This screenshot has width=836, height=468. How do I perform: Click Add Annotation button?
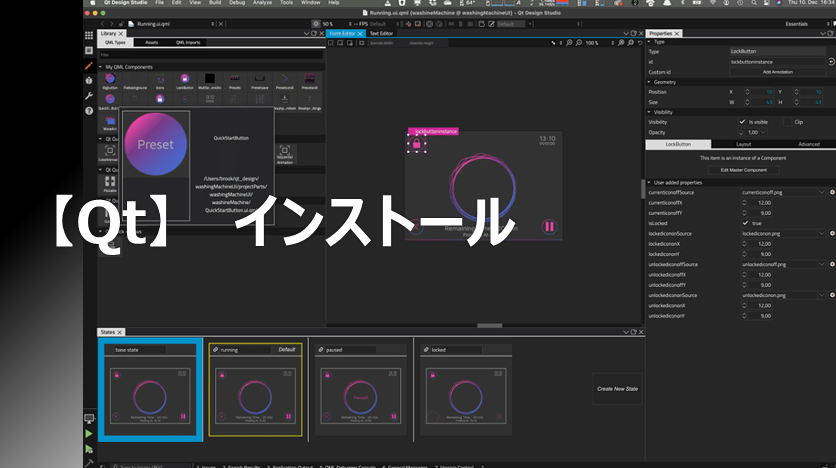pyautogui.click(x=777, y=72)
